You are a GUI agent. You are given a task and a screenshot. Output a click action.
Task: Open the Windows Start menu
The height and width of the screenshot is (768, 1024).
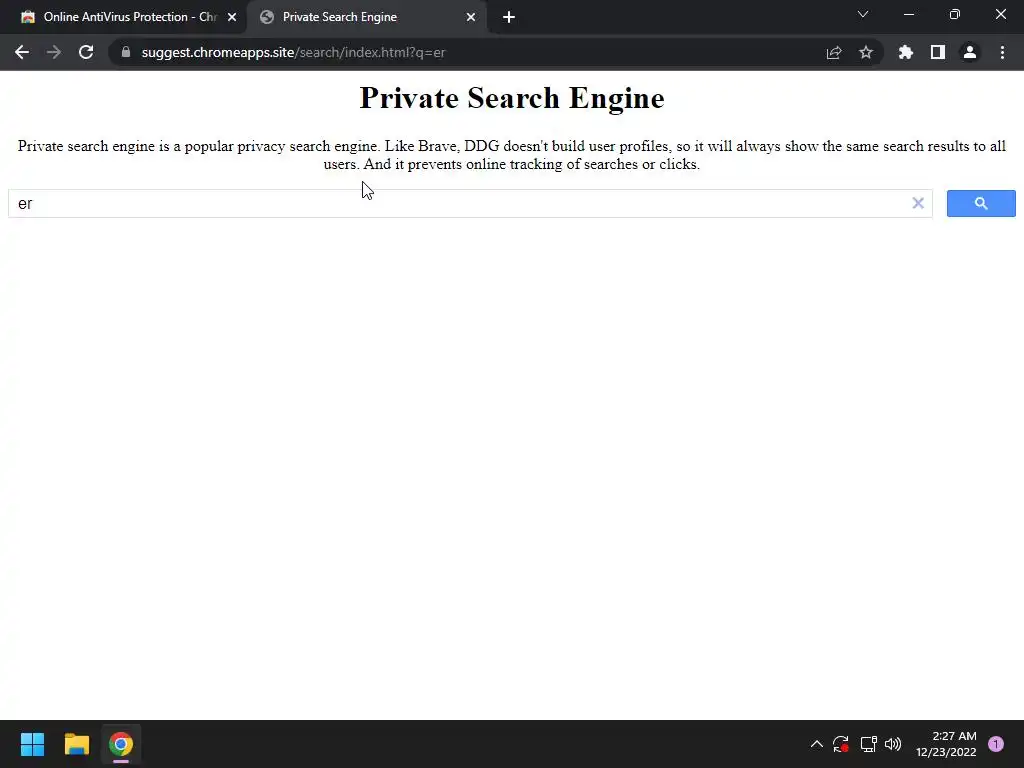[32, 744]
